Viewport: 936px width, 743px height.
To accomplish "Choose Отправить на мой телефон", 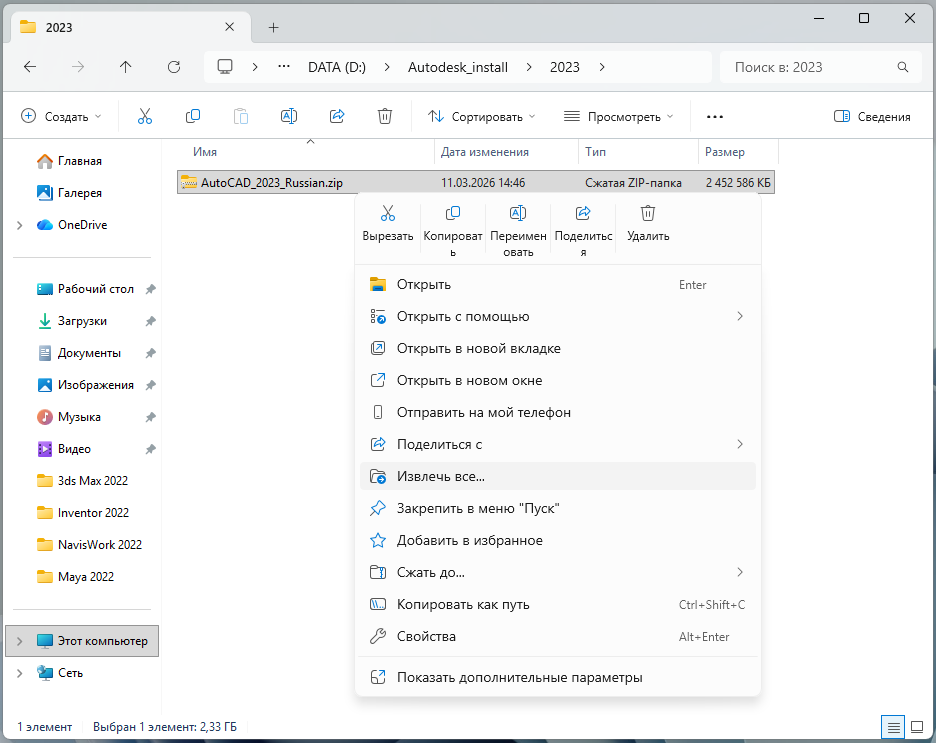I will pyautogui.click(x=558, y=412).
